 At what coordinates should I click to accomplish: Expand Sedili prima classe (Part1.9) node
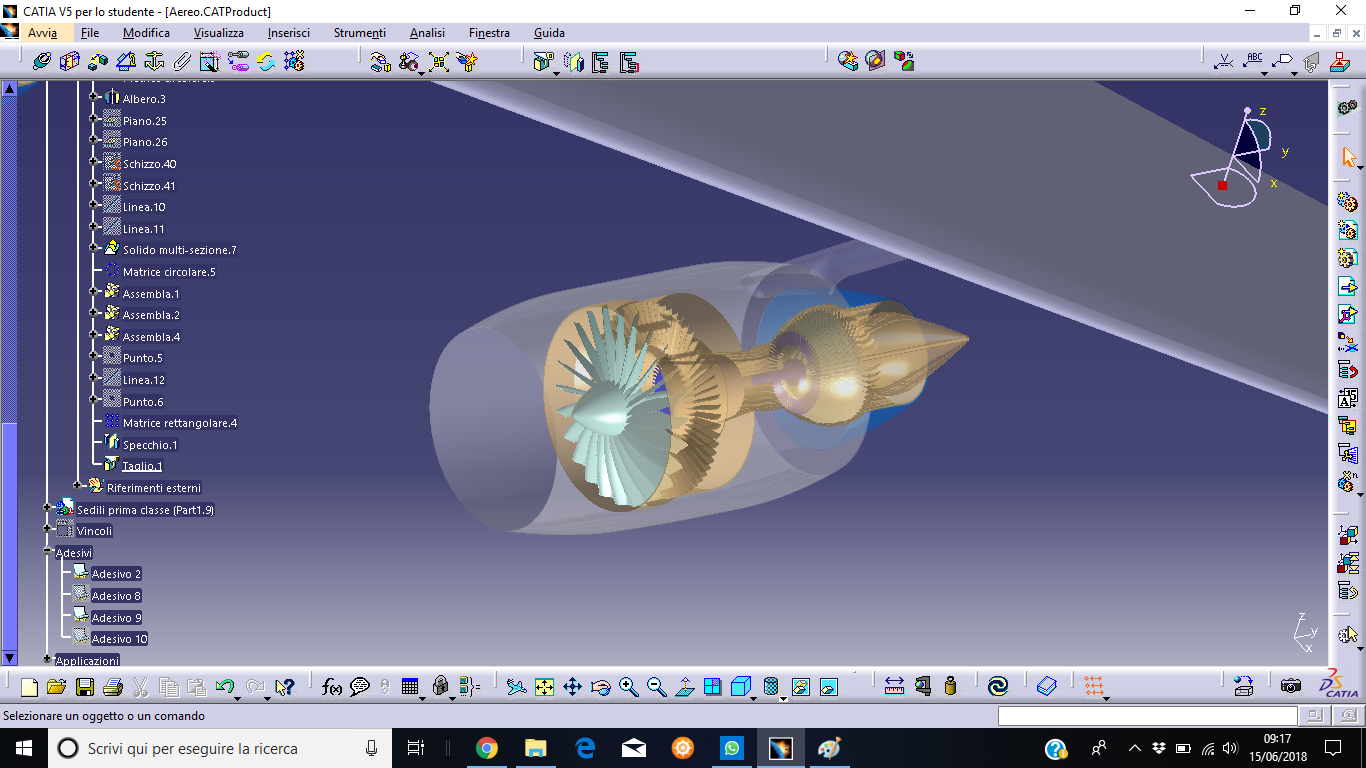(47, 508)
